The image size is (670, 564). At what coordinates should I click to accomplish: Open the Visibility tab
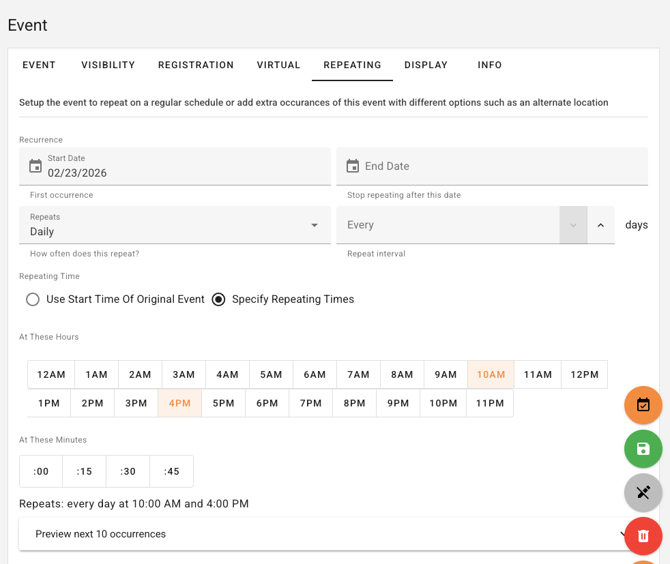pos(108,65)
